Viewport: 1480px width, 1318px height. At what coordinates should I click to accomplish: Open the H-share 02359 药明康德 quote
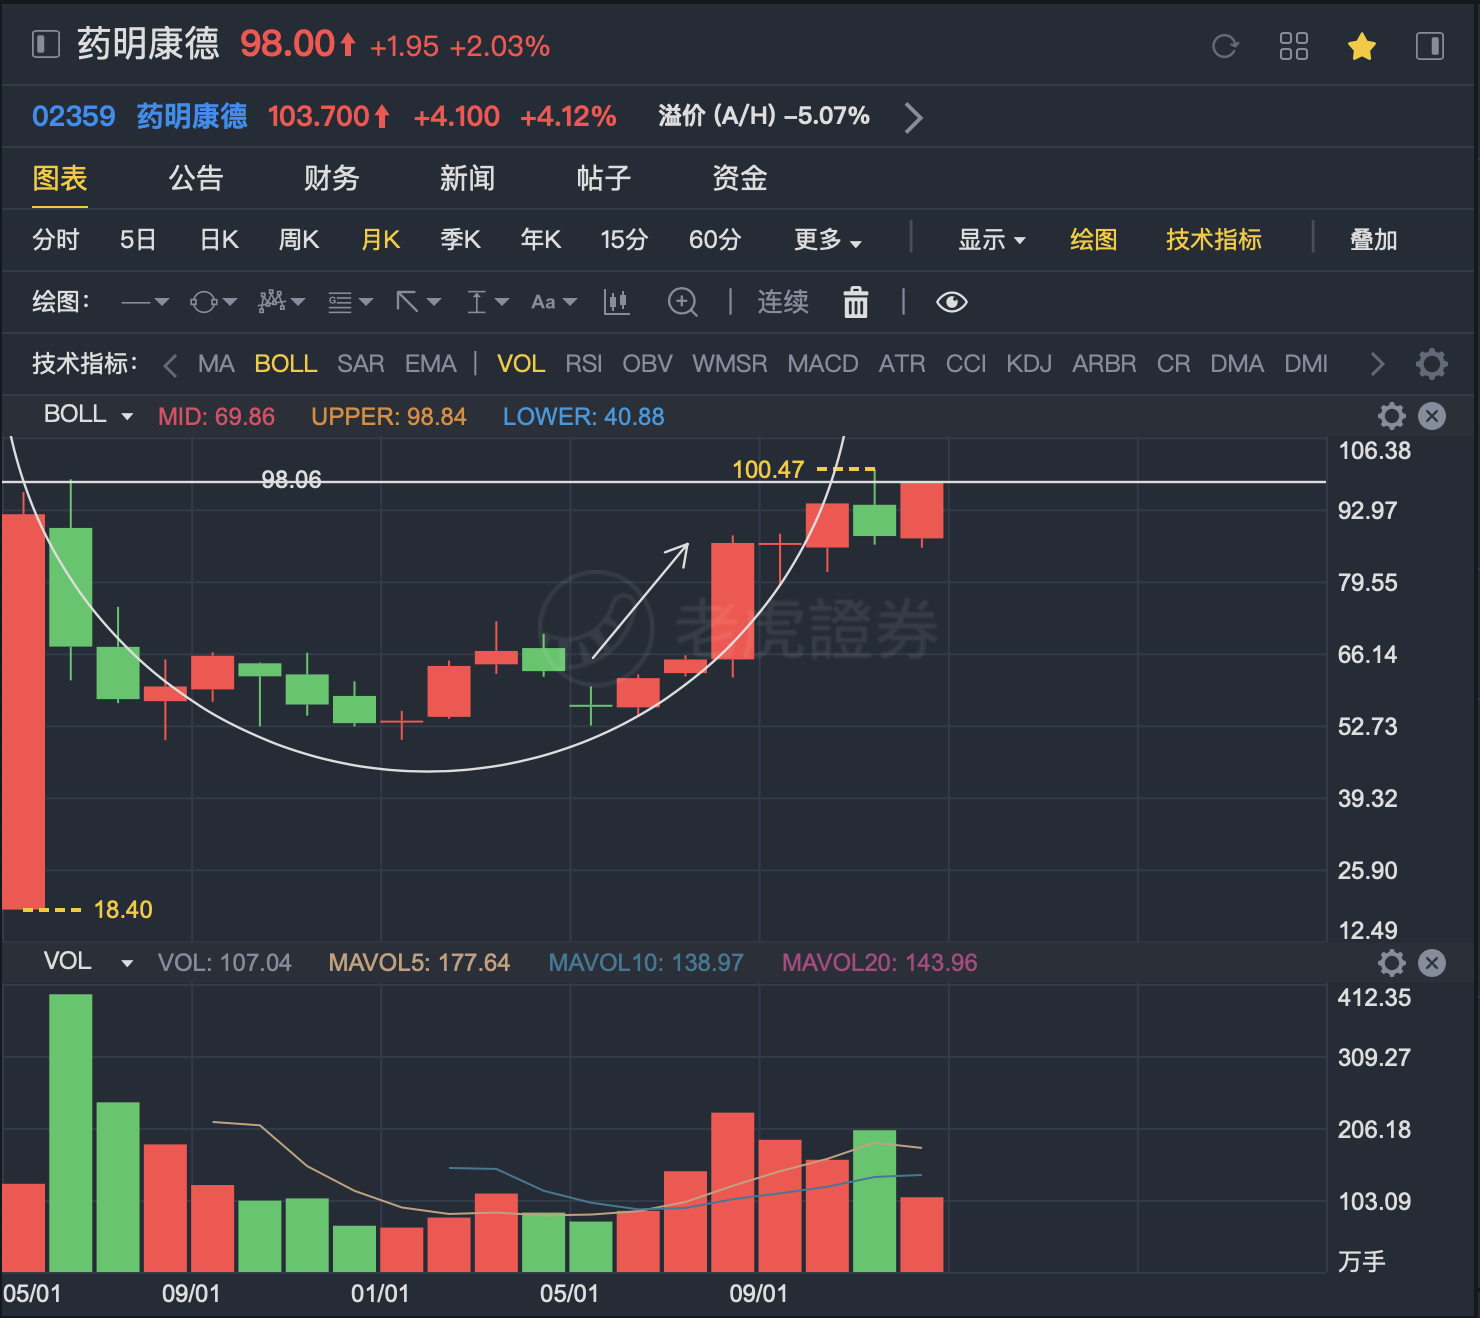click(140, 116)
